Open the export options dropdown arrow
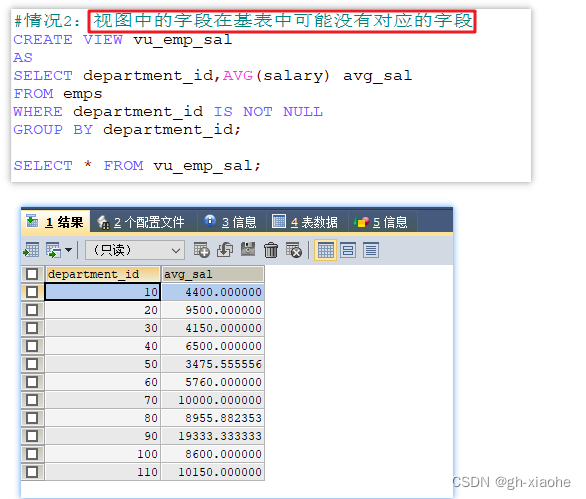Screen dimensions: 586x499 [68, 250]
